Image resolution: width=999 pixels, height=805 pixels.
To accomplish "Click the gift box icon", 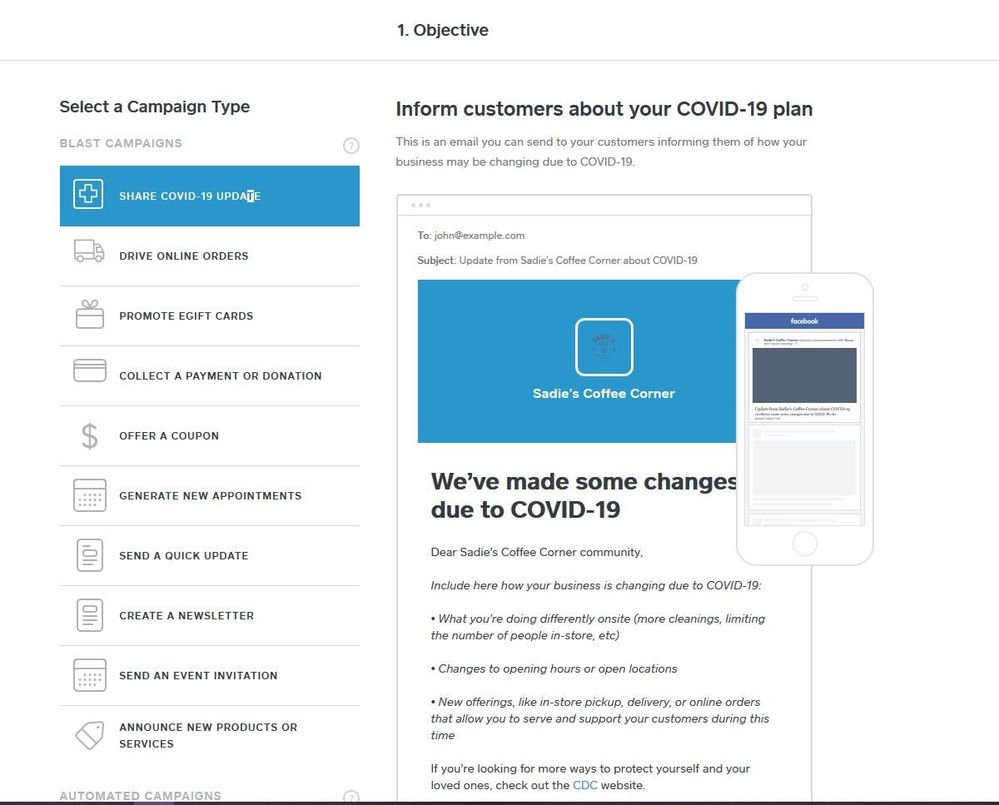I will point(89,315).
